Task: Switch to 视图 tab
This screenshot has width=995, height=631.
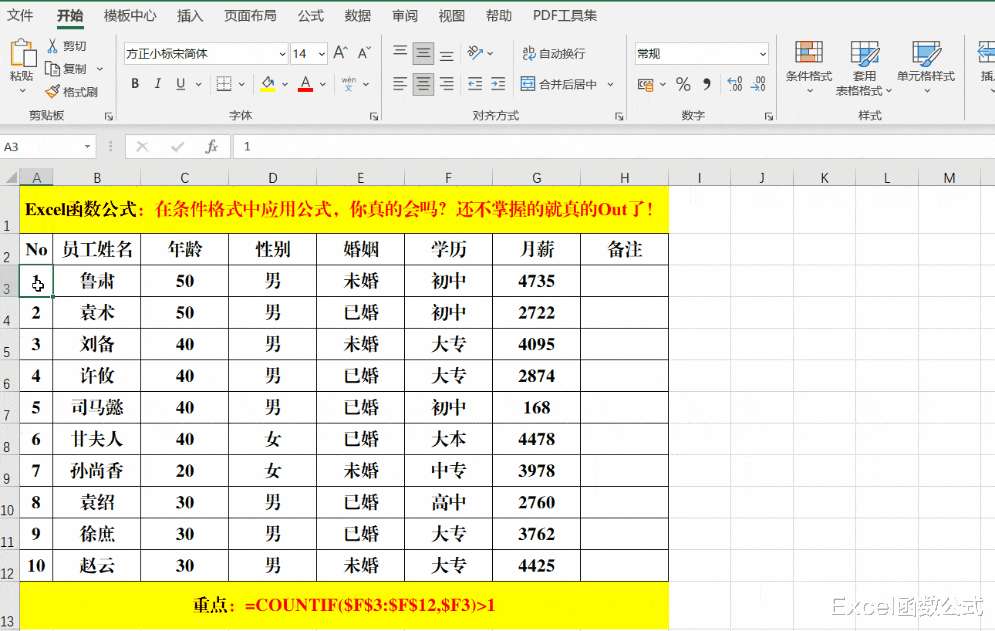Action: point(452,15)
